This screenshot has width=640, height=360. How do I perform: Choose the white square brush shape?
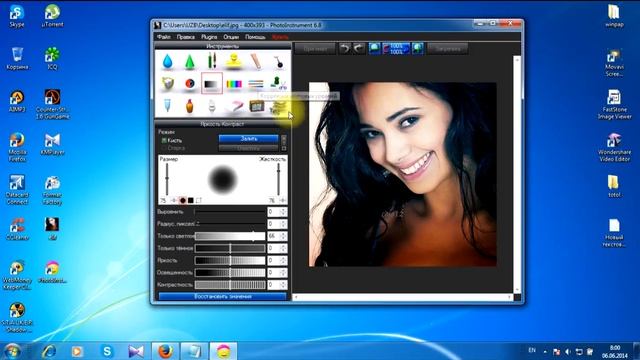pos(198,200)
